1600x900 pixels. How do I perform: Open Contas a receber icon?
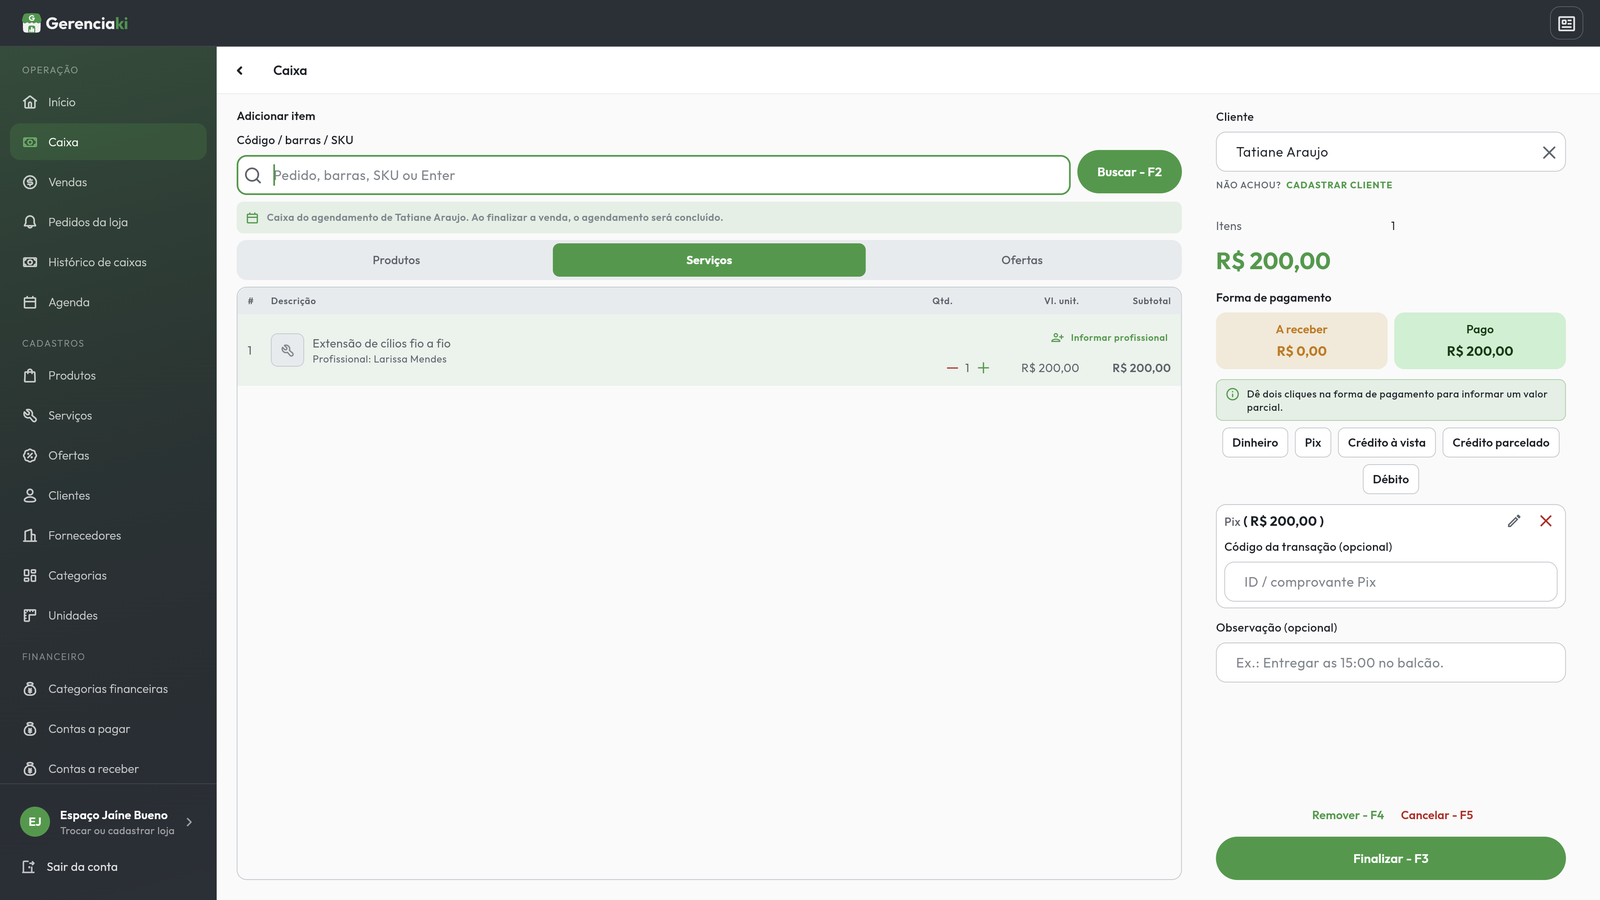click(30, 769)
